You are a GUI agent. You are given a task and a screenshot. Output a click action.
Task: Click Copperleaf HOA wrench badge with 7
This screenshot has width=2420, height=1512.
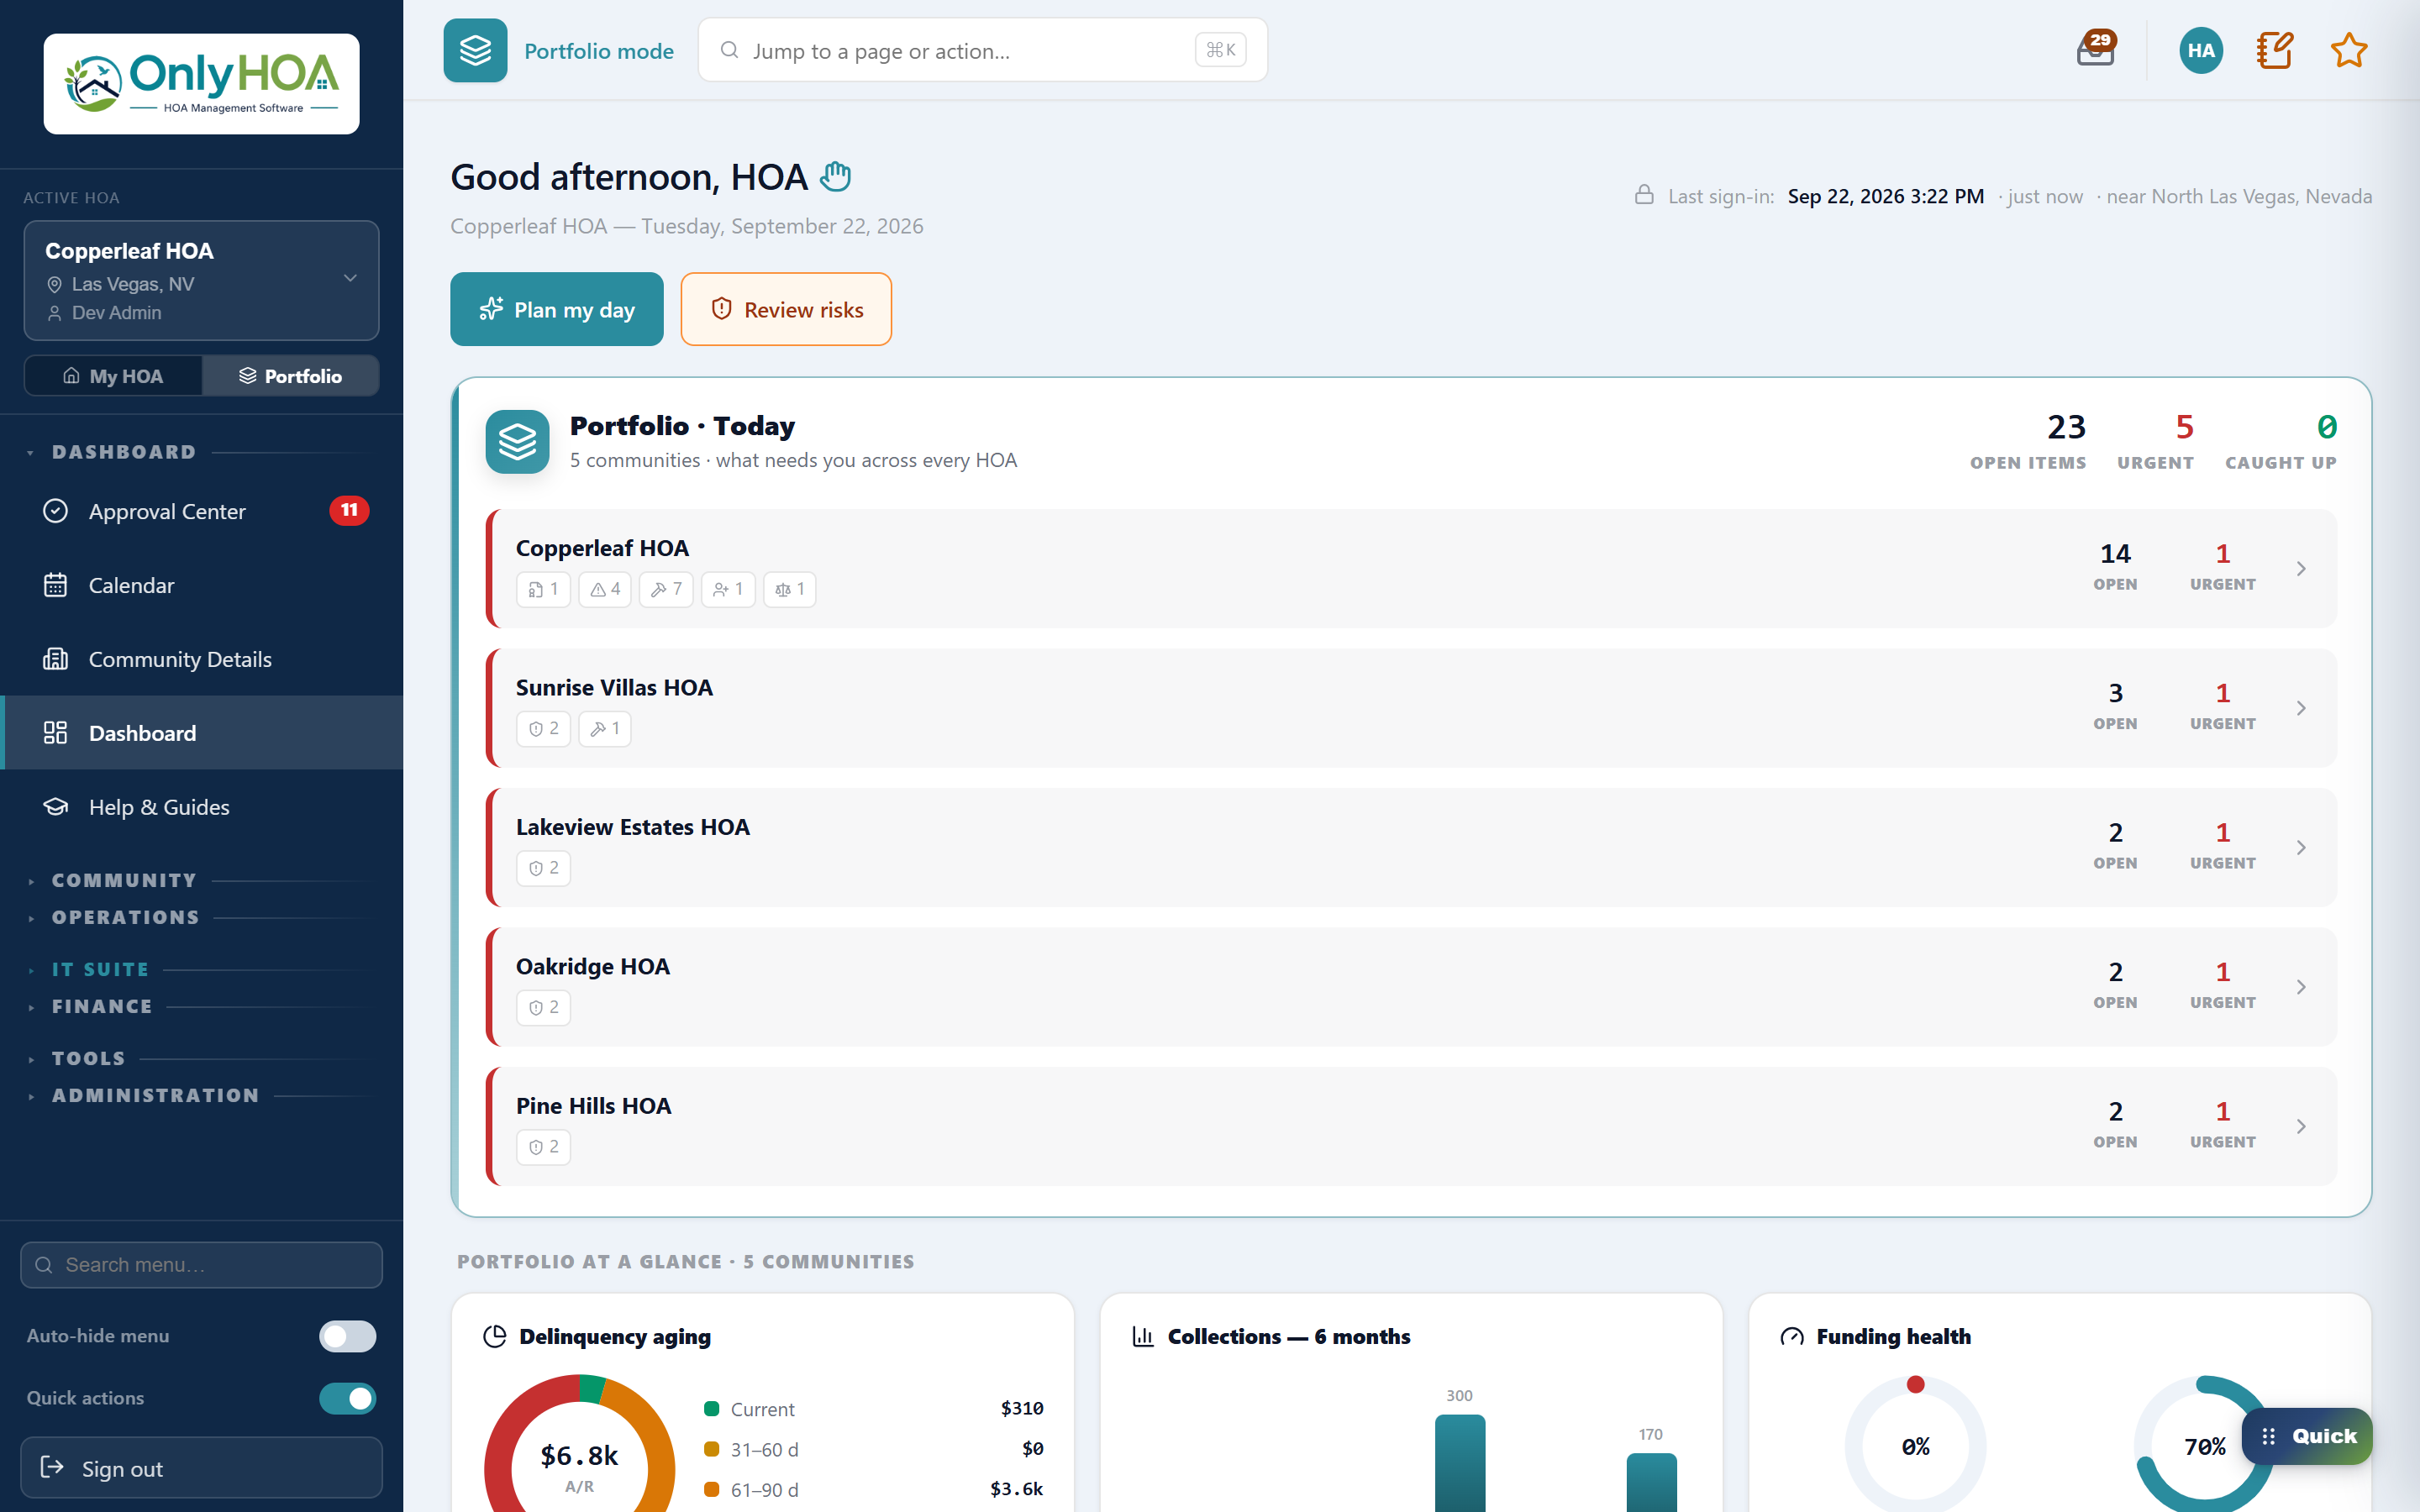click(x=666, y=589)
